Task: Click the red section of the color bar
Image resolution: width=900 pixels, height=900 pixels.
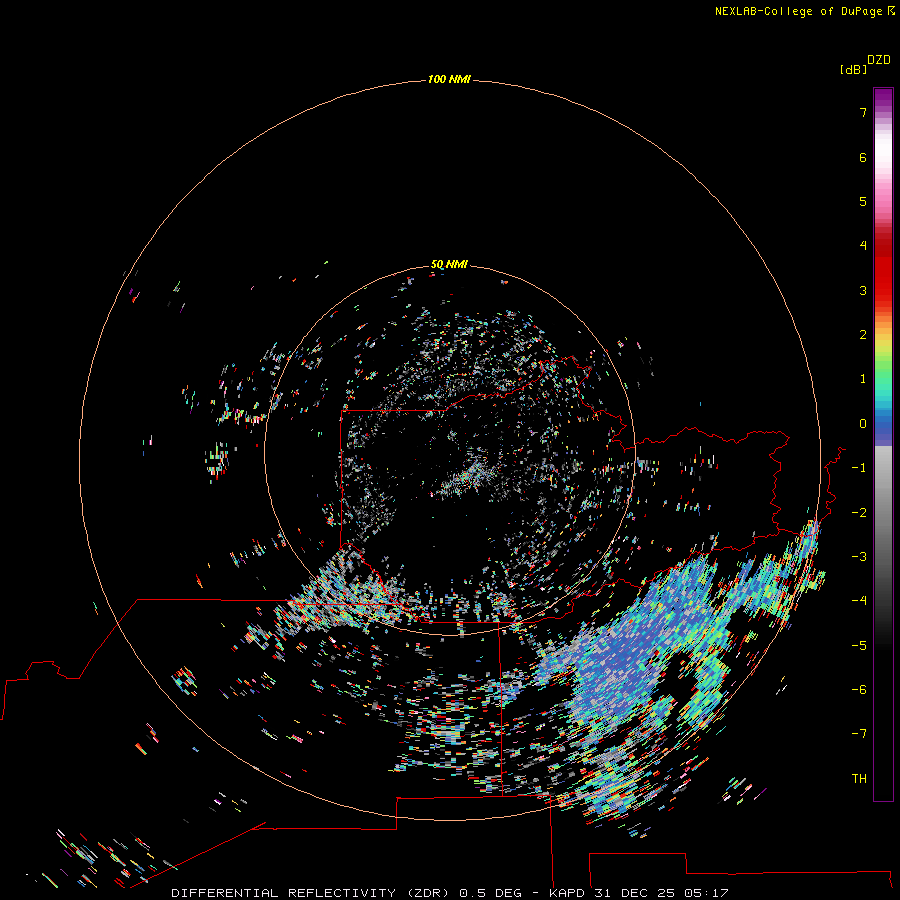Action: tap(883, 264)
